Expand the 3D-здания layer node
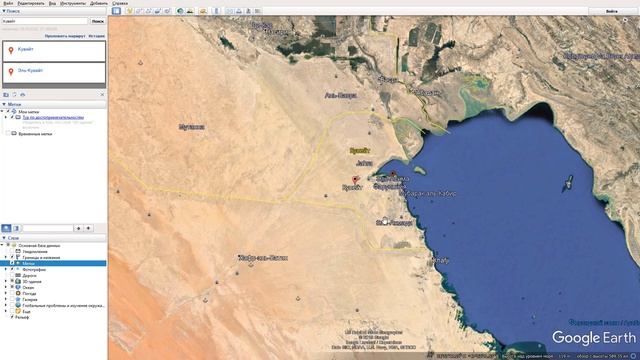 6,281
